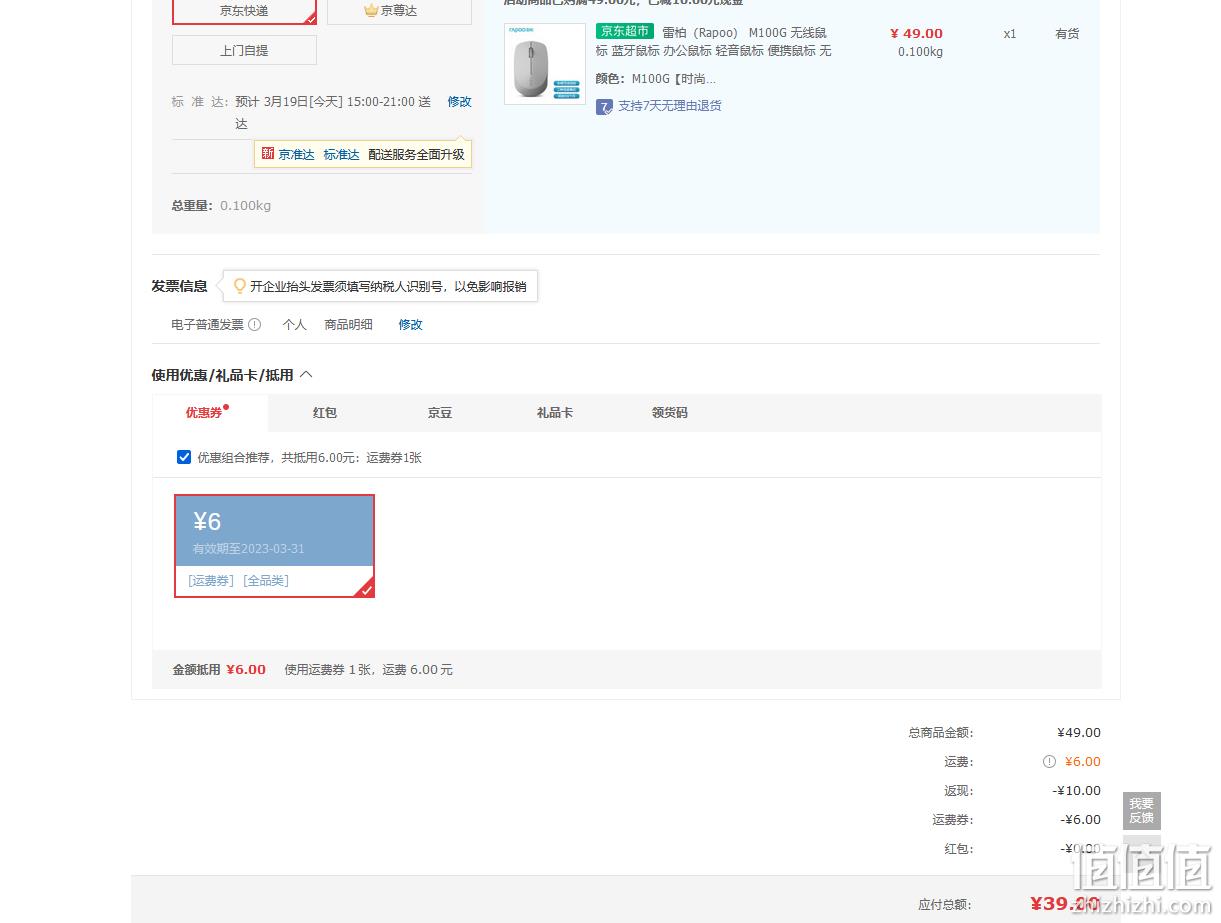Switch to 红包 tab
The width and height of the screenshot is (1221, 923).
[x=324, y=413]
